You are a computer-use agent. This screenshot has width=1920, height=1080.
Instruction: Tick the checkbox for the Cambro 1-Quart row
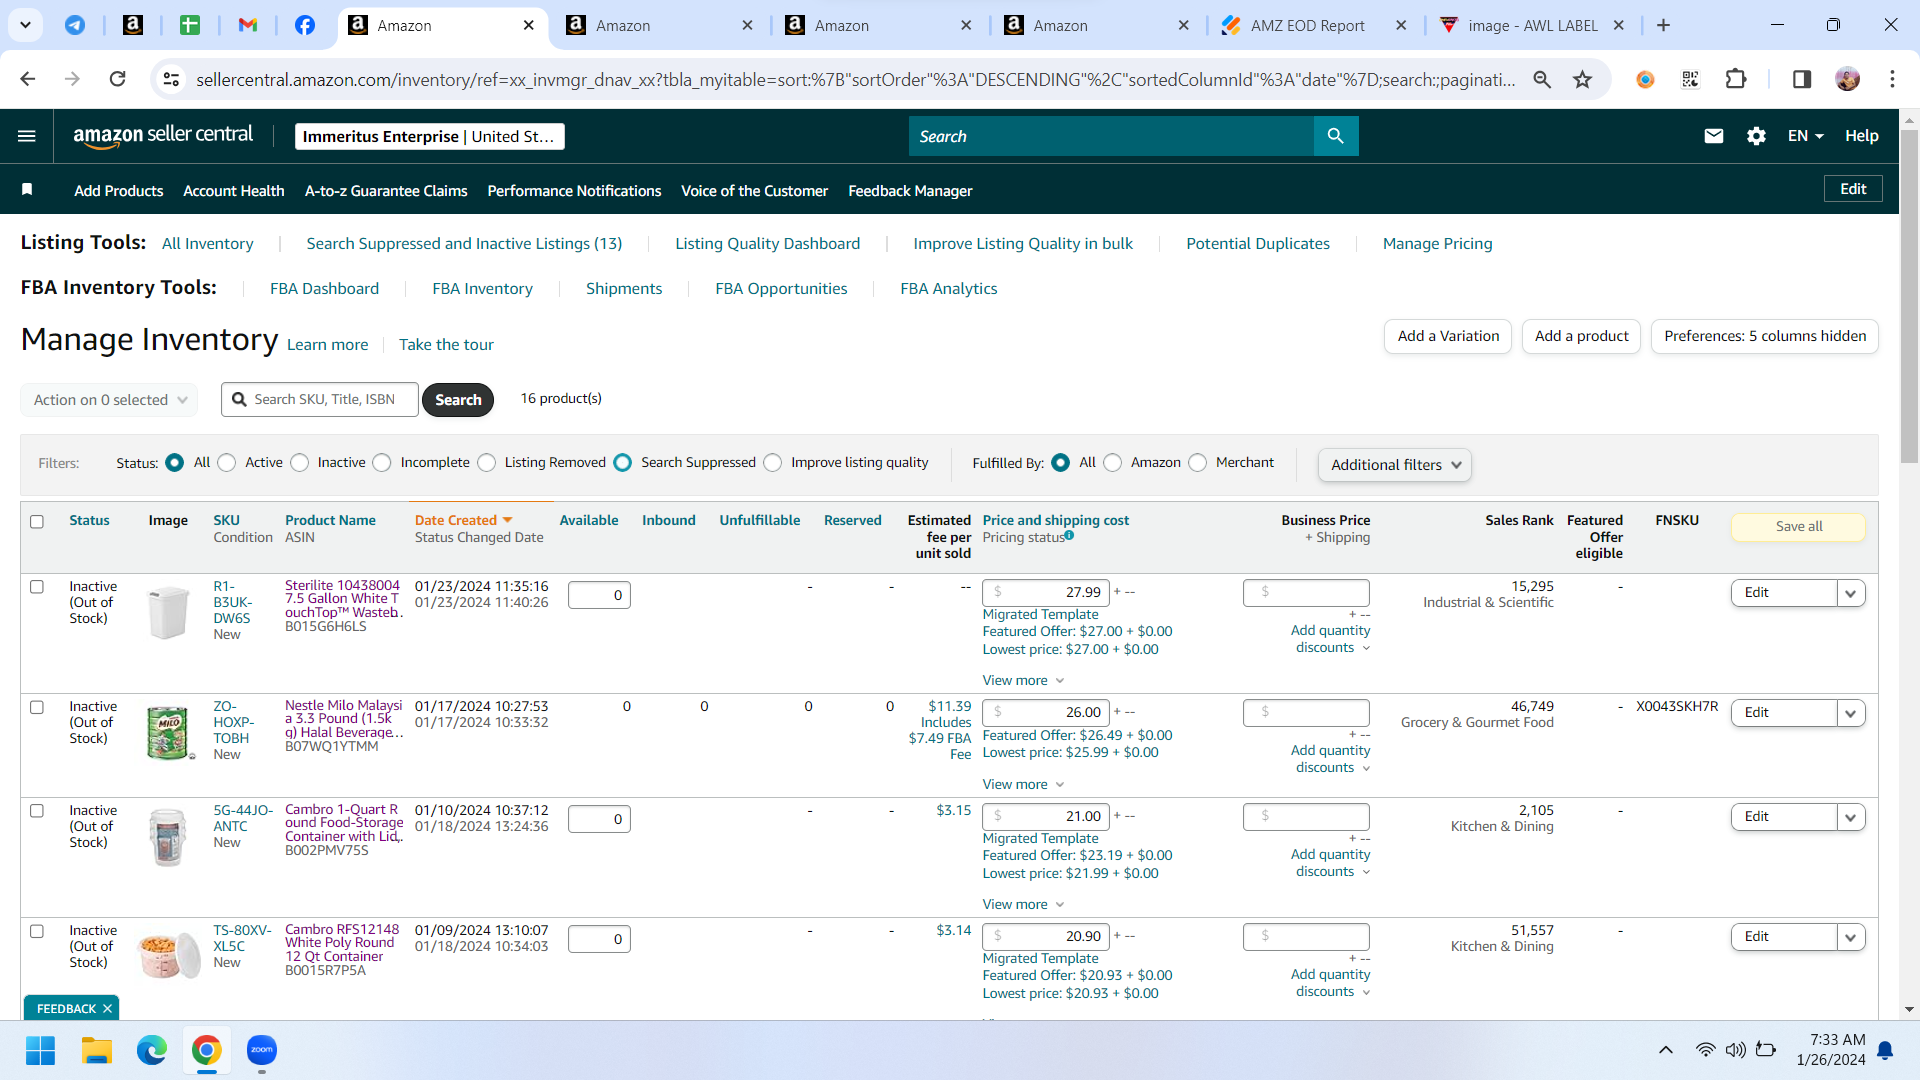tap(37, 811)
